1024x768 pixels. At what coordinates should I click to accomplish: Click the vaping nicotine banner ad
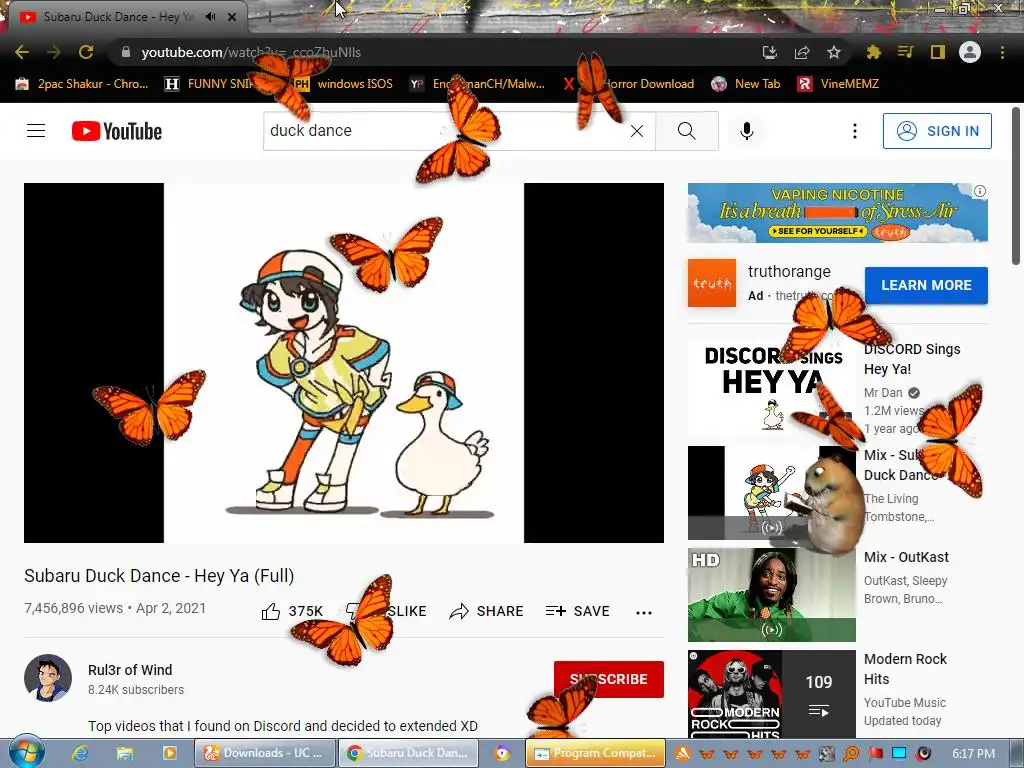pos(837,213)
